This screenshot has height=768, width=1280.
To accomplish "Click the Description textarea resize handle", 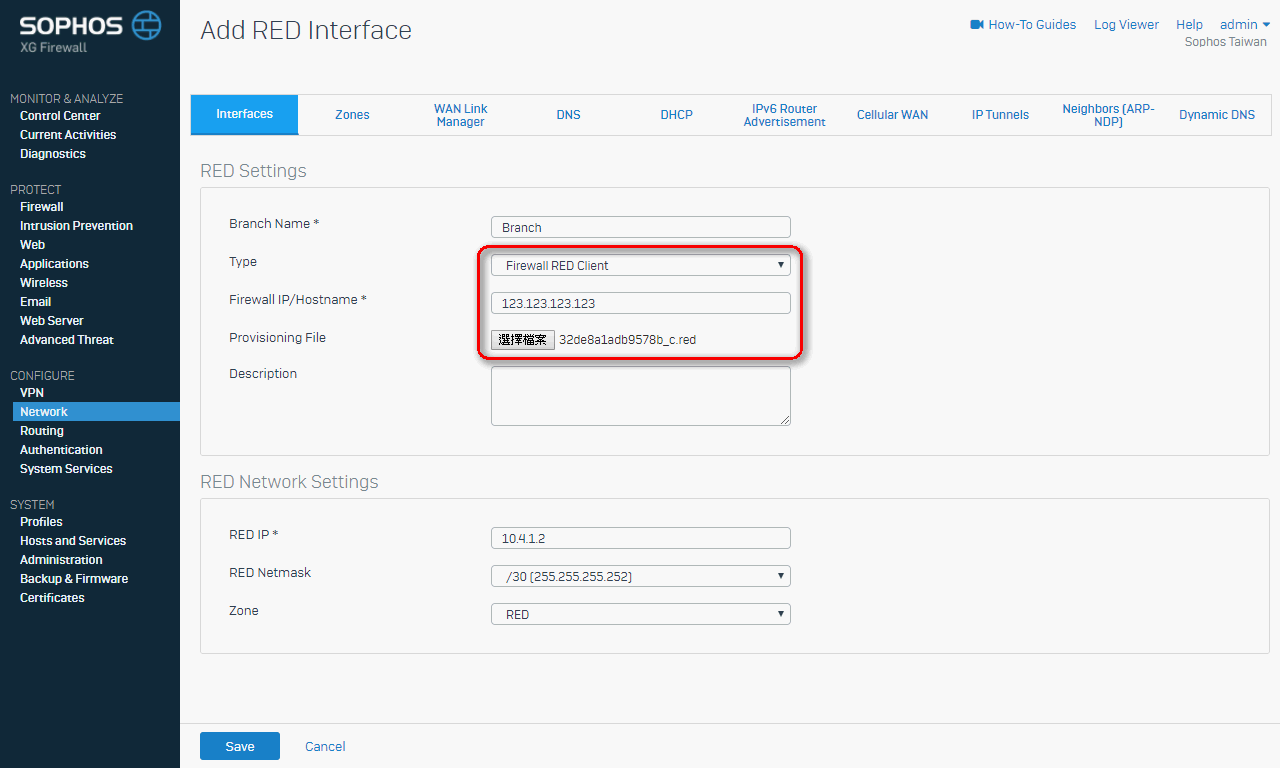I will pyautogui.click(x=785, y=420).
